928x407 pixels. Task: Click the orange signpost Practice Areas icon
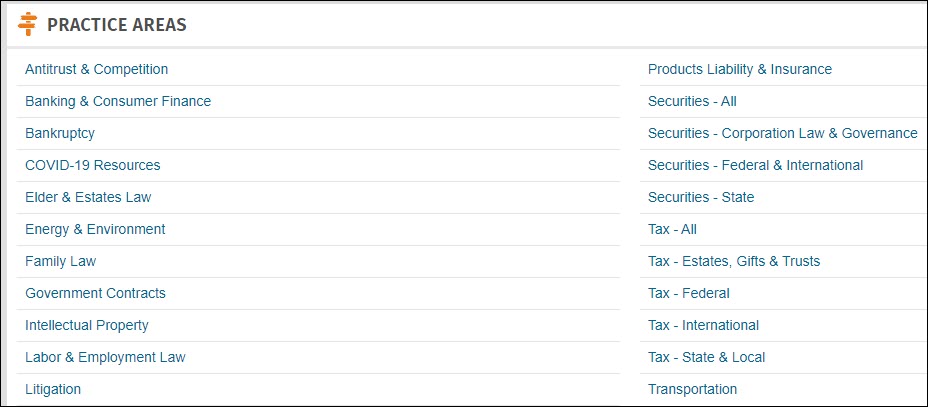pyautogui.click(x=27, y=24)
